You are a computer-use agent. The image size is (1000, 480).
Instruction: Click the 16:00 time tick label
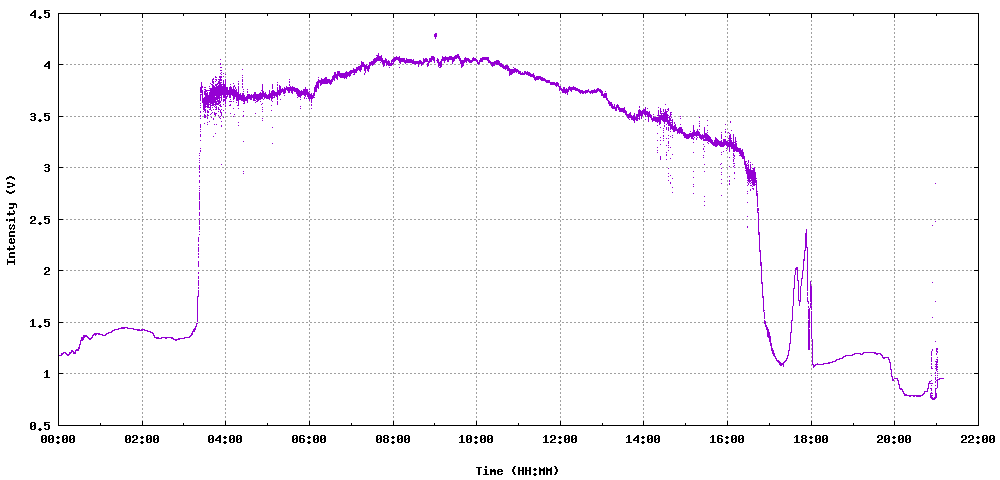727,439
